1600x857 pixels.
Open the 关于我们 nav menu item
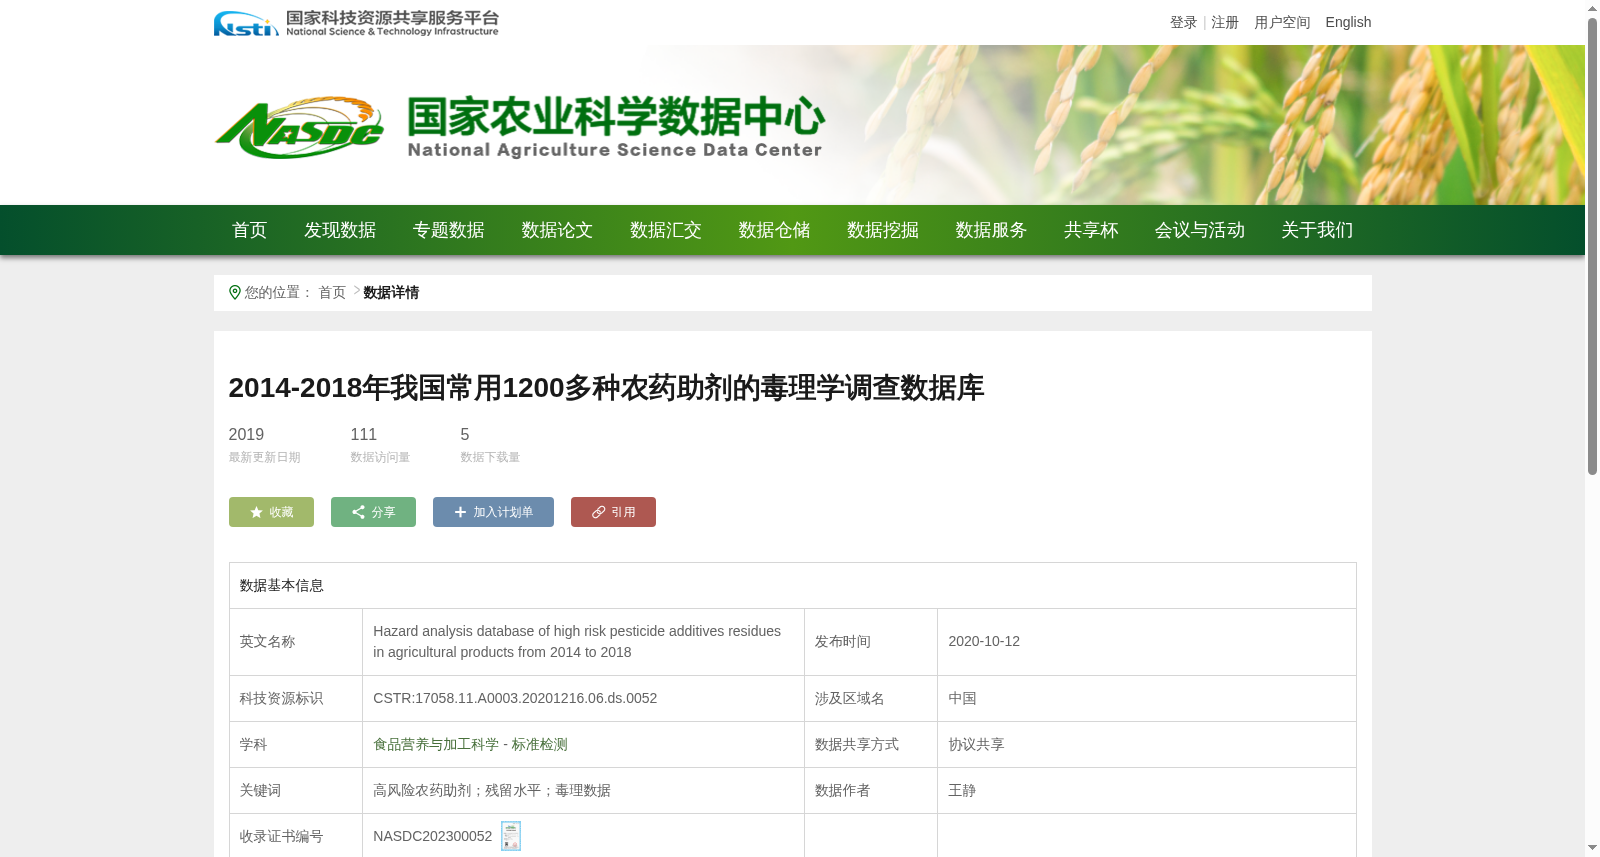[1317, 230]
